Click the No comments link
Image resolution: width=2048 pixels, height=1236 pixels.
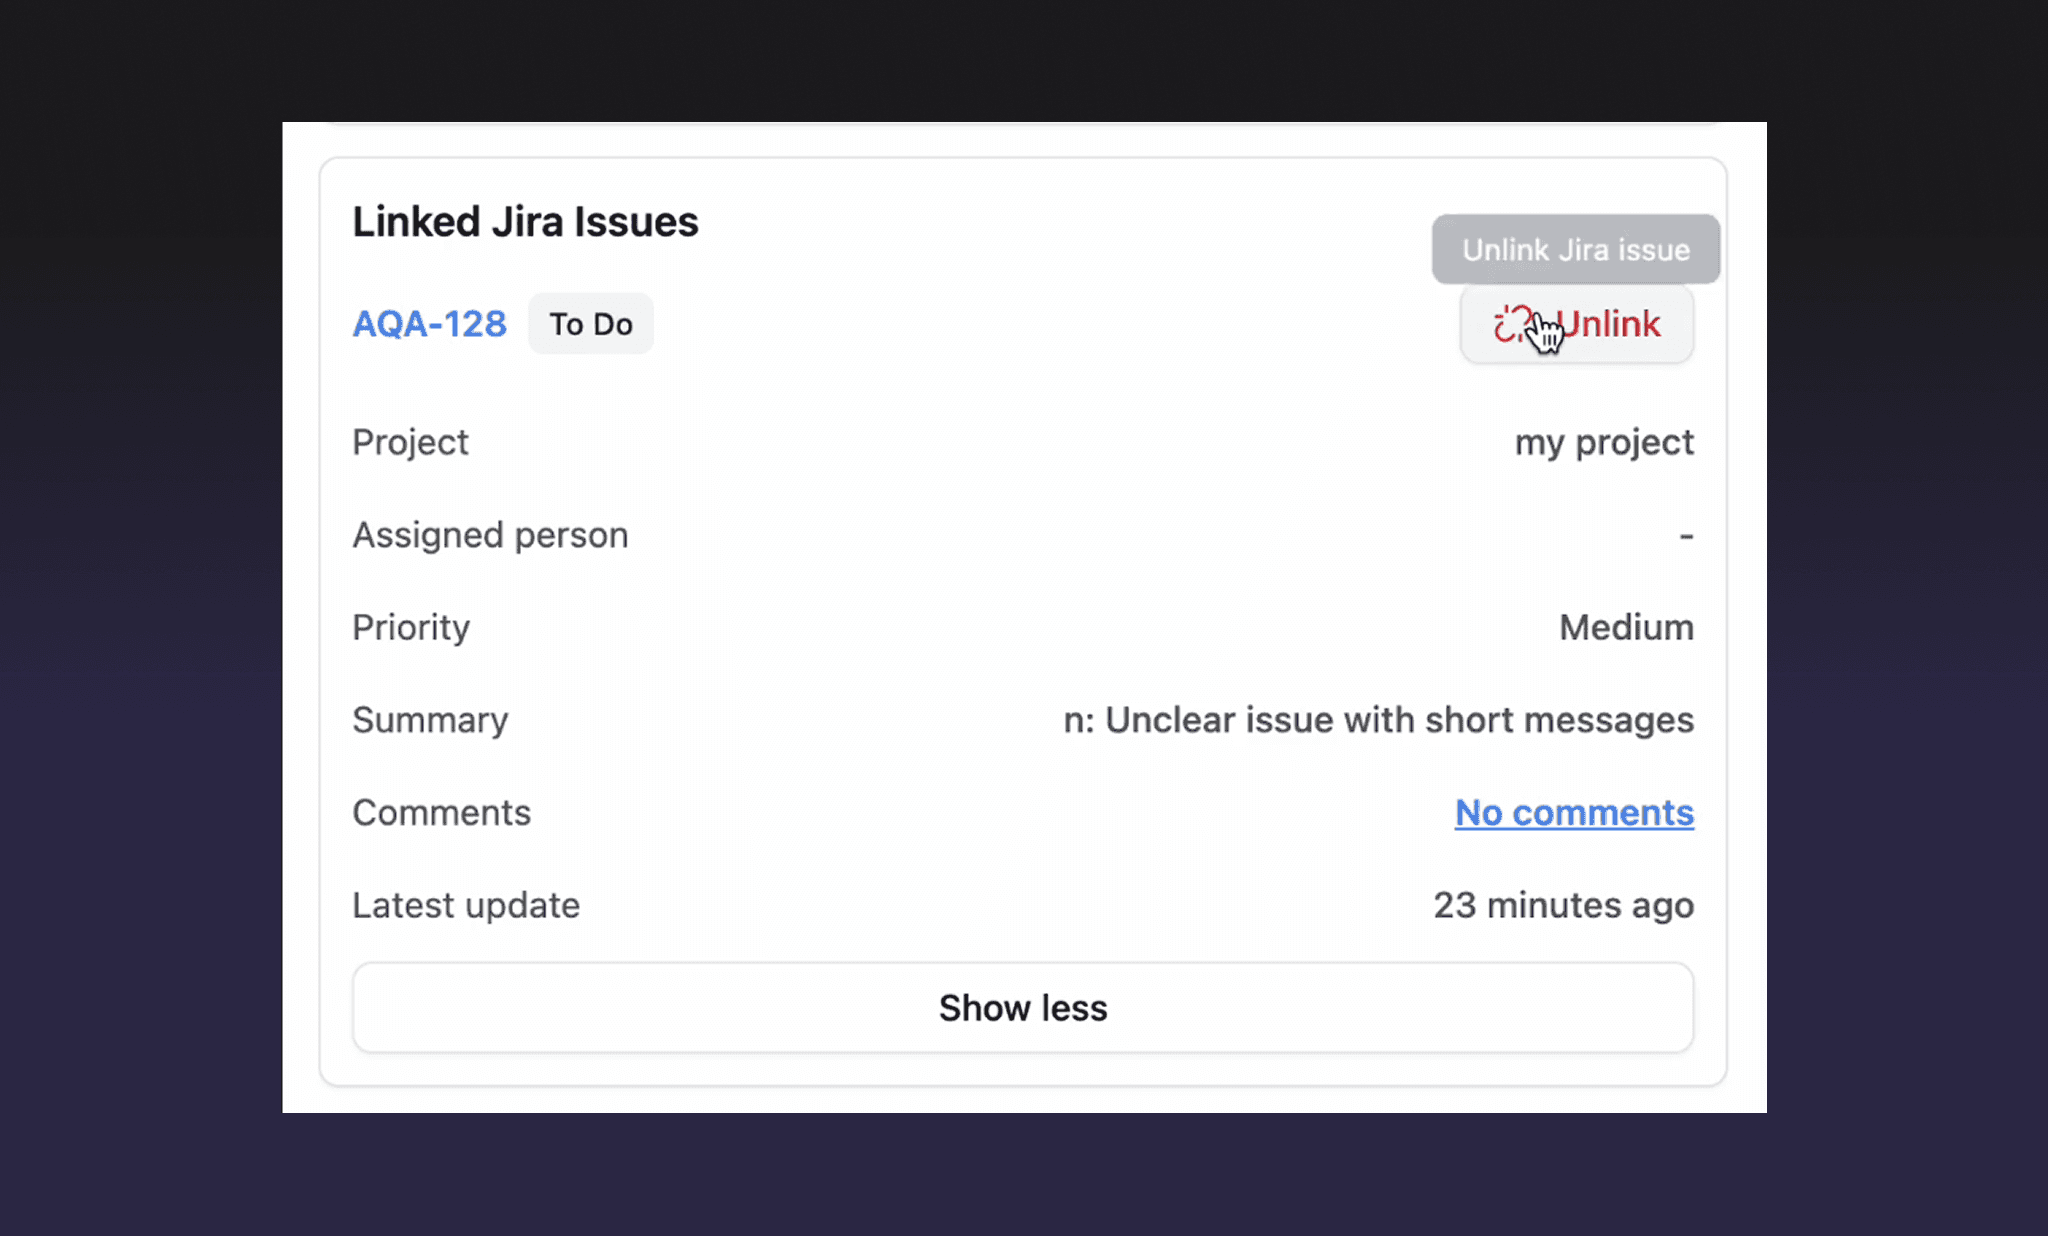pyautogui.click(x=1573, y=813)
